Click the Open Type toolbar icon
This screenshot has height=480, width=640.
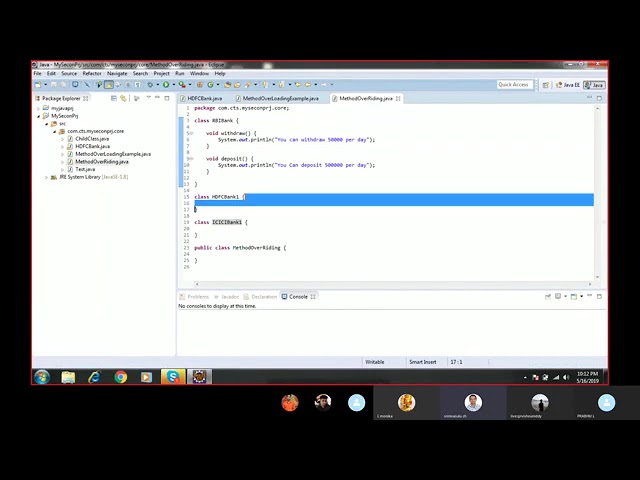(227, 84)
